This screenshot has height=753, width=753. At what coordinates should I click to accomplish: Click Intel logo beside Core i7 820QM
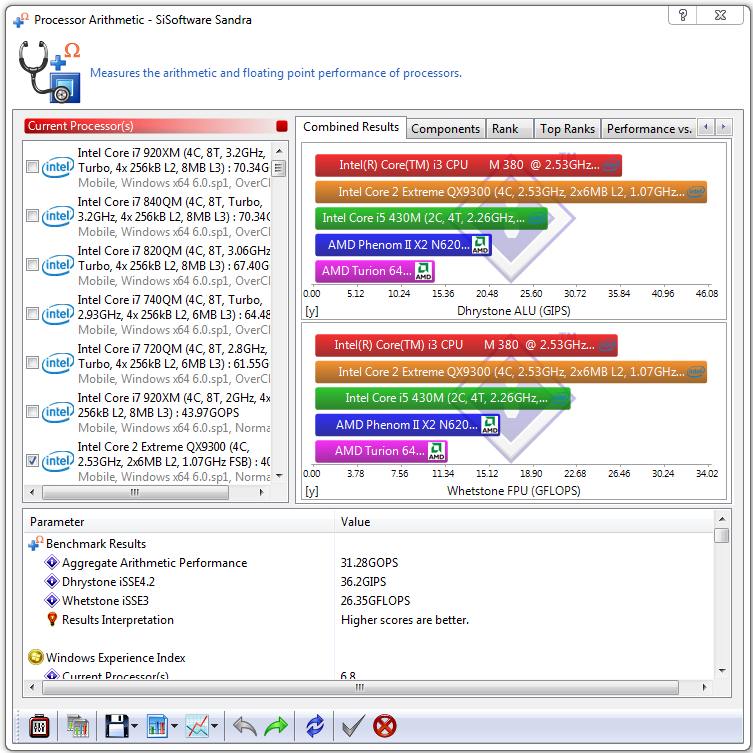[58, 265]
